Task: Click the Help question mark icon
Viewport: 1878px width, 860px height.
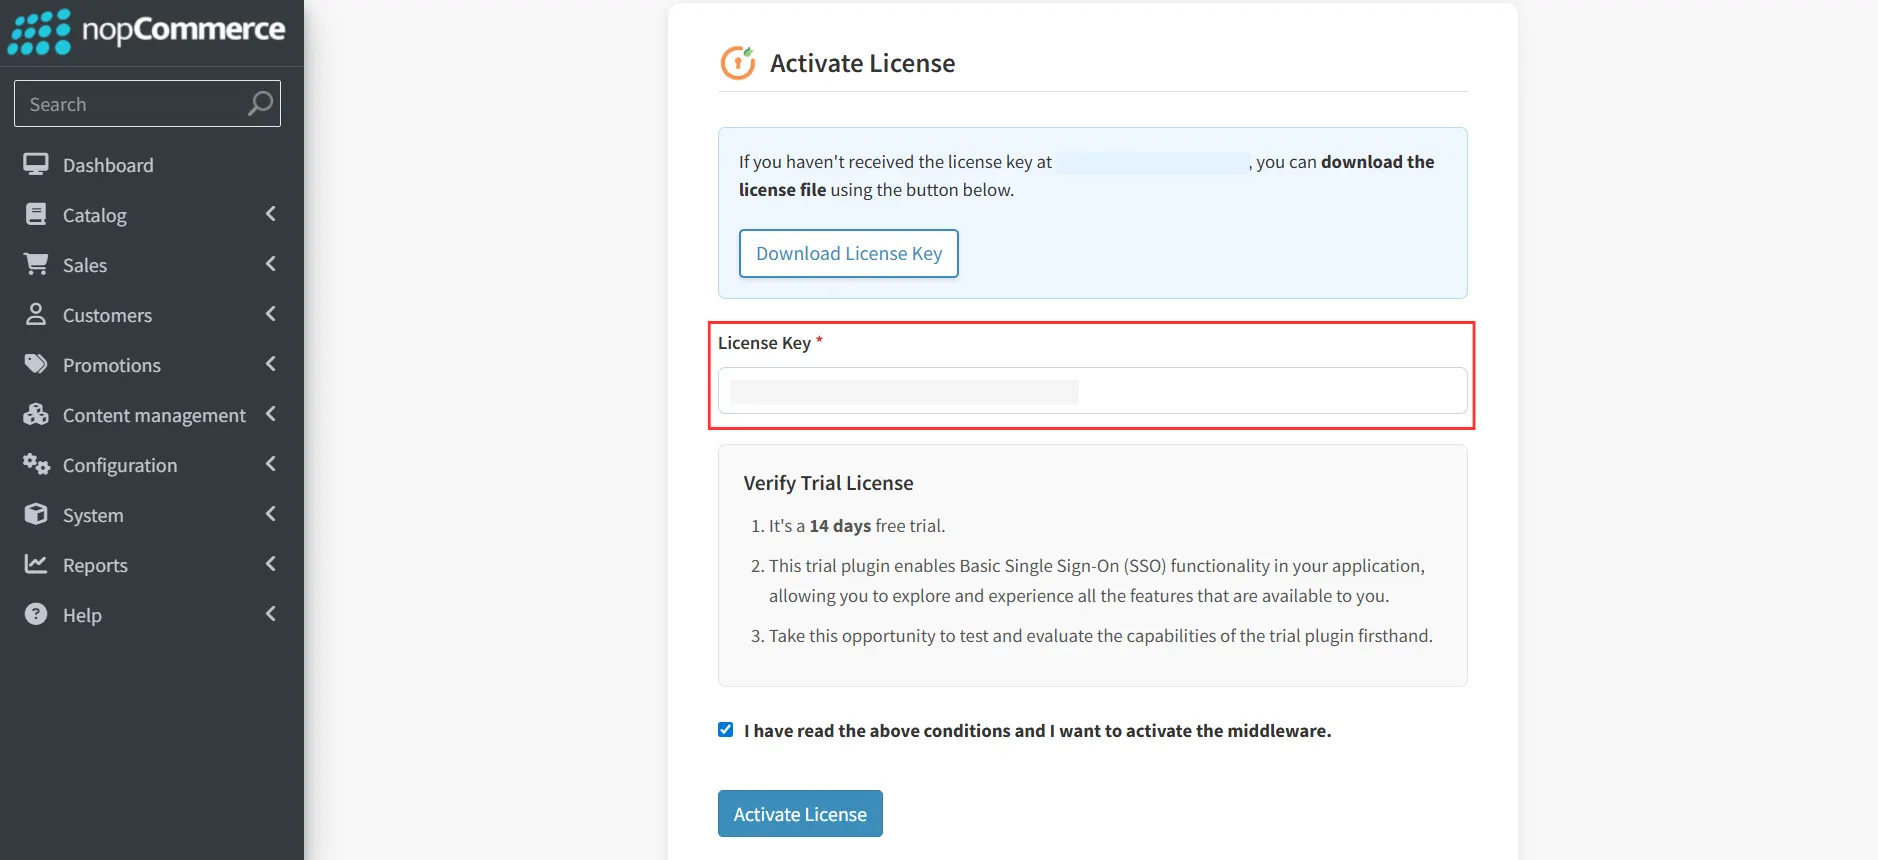Action: [36, 614]
